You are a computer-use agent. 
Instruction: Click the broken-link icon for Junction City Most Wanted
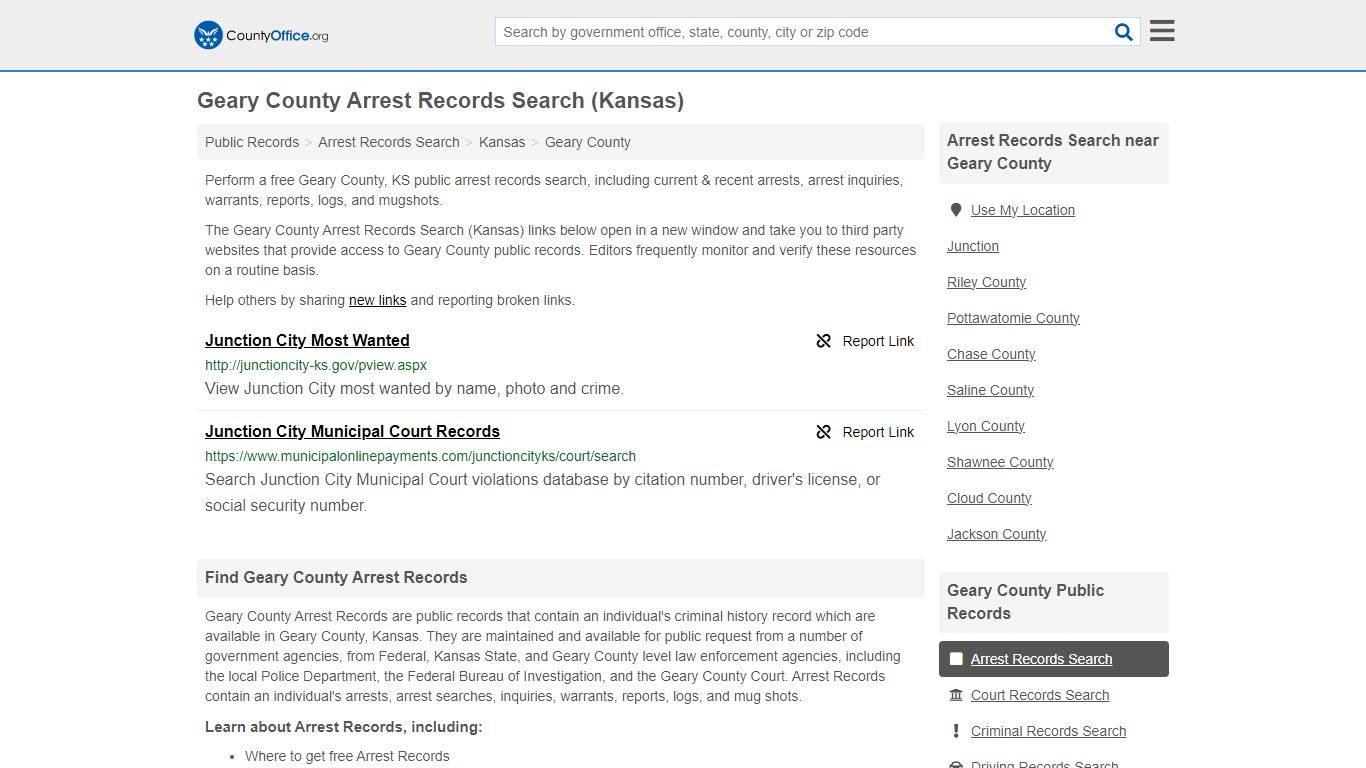tap(823, 341)
